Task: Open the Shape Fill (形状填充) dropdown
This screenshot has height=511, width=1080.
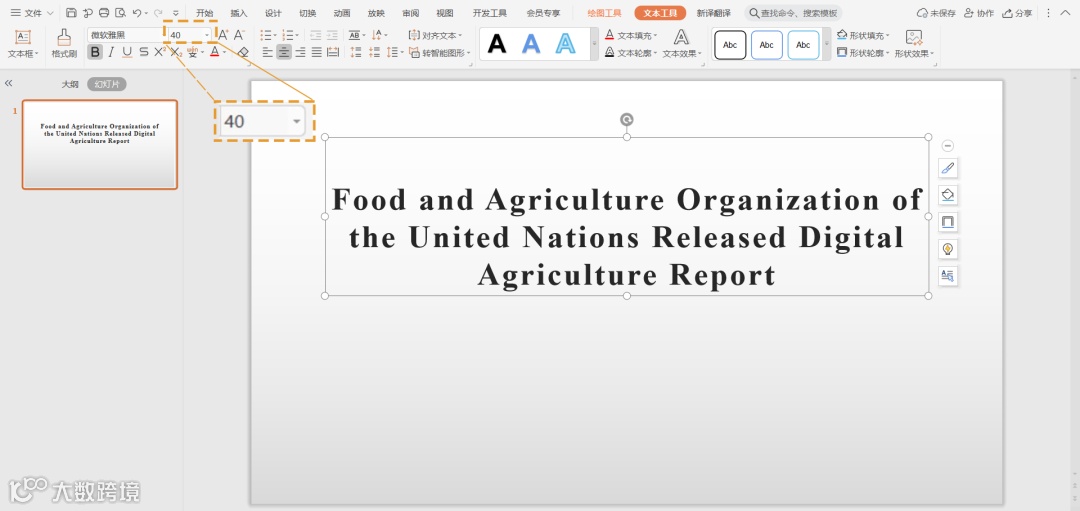Action: [x=864, y=35]
